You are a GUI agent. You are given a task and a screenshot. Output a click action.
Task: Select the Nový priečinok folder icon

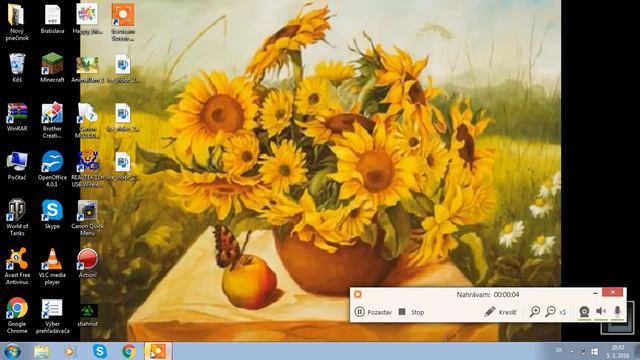tap(17, 22)
